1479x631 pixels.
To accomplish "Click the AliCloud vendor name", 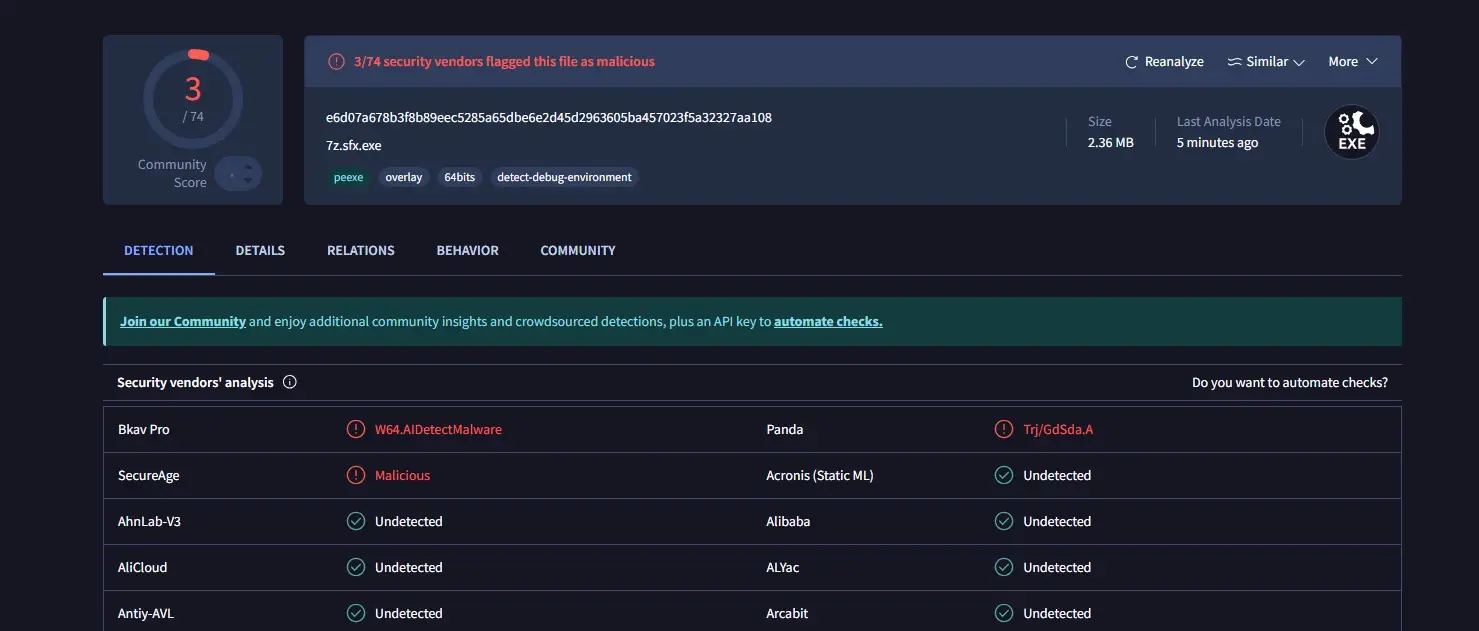I will point(143,568).
